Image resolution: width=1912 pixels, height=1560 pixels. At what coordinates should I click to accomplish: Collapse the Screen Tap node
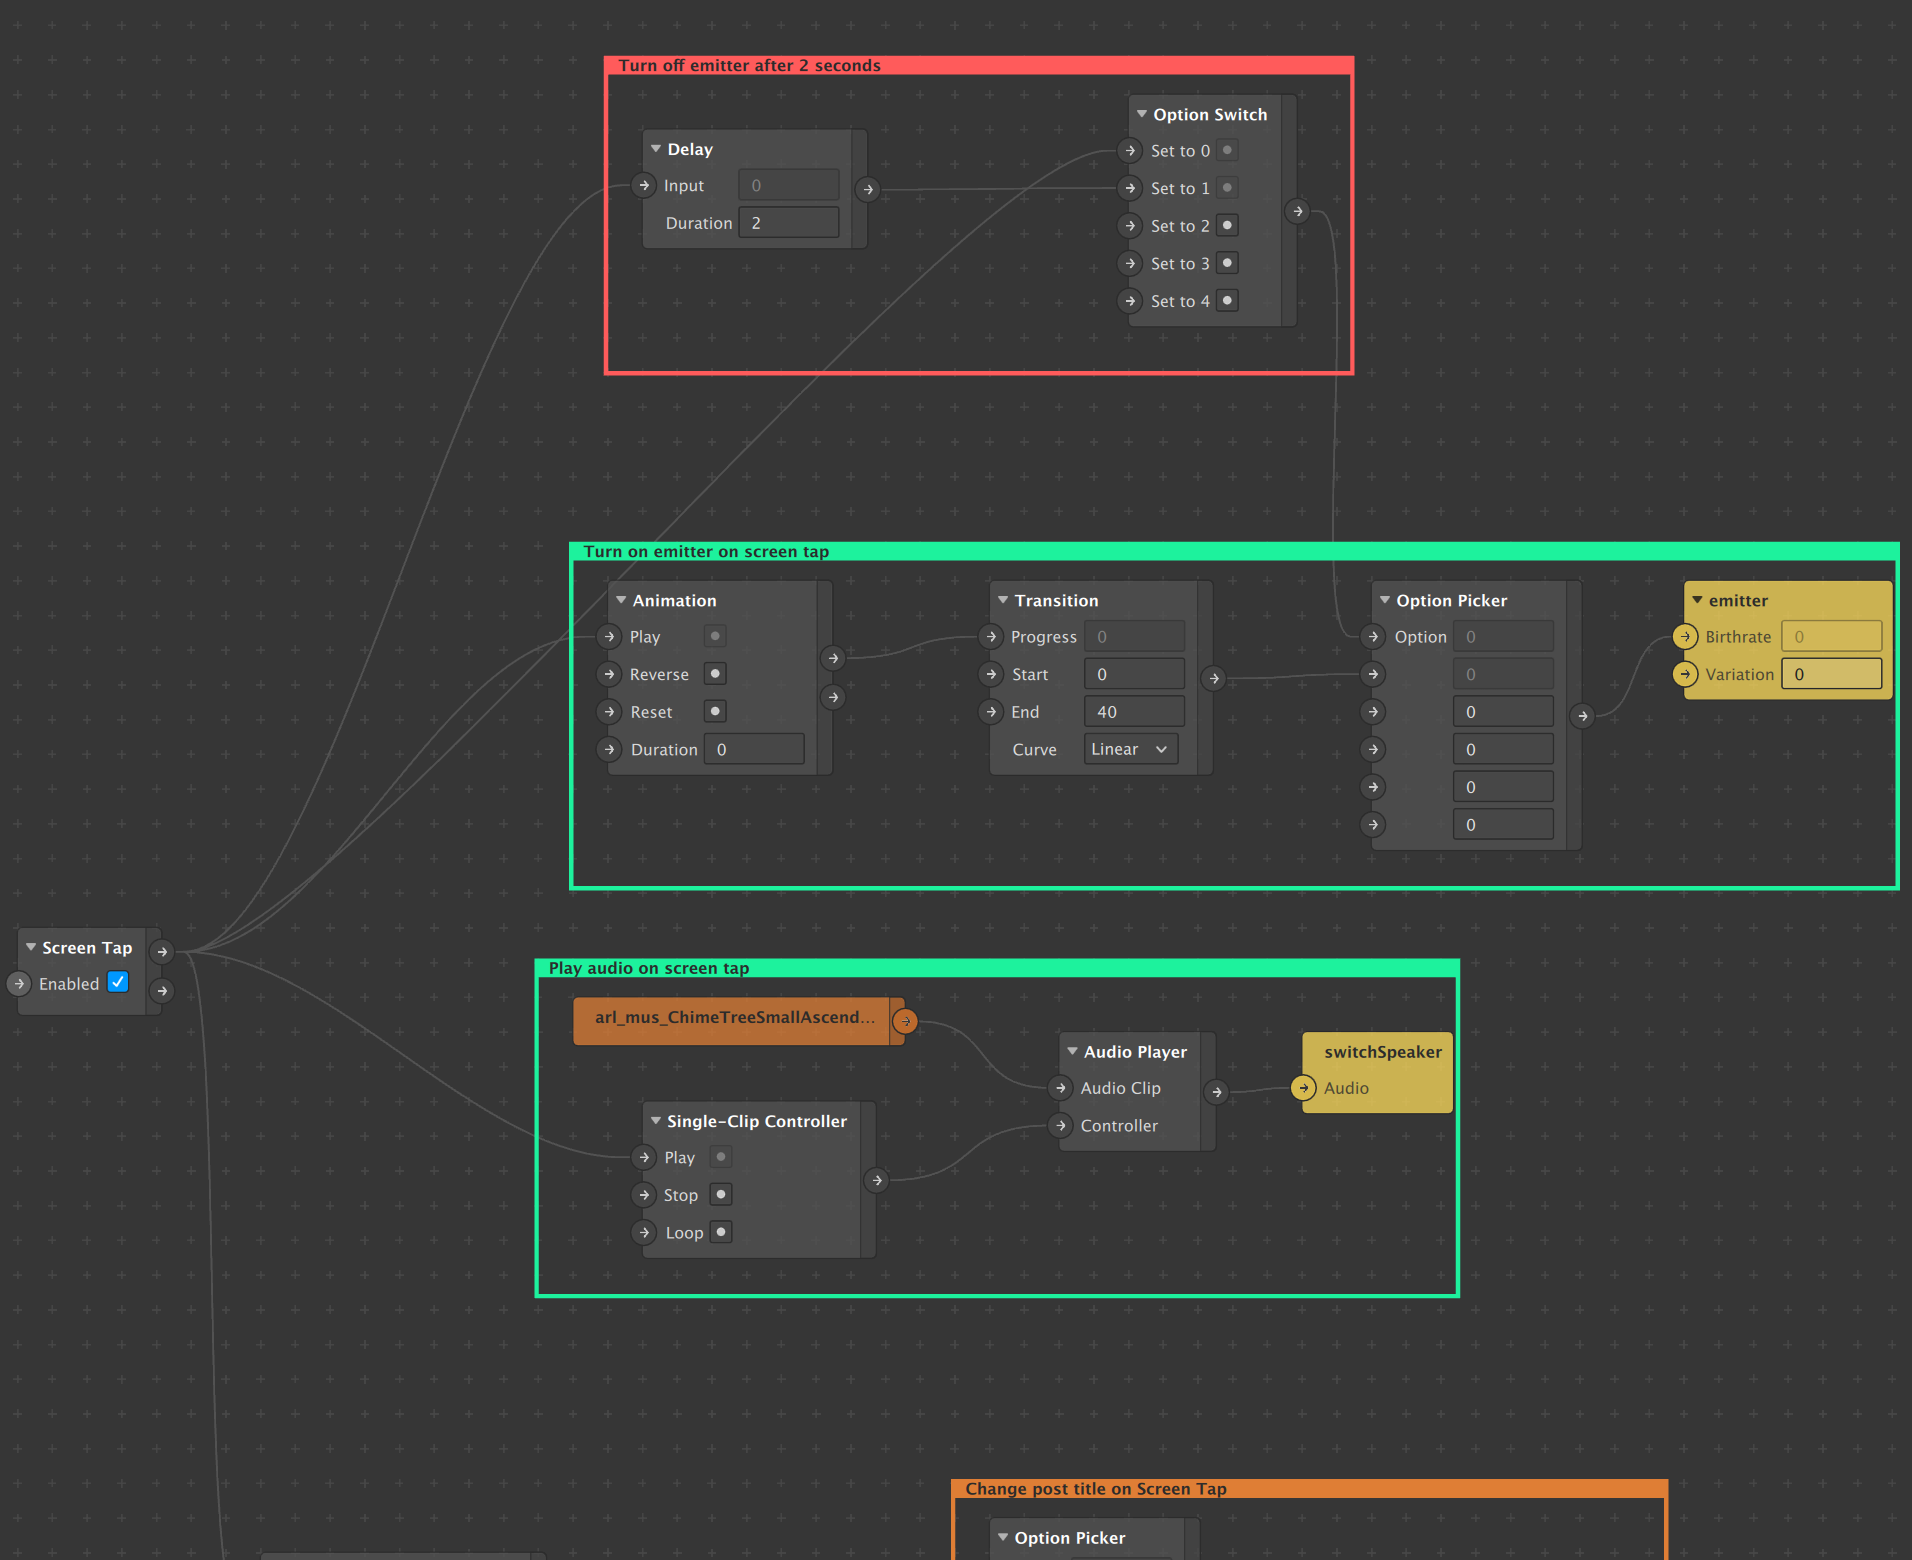click(31, 947)
